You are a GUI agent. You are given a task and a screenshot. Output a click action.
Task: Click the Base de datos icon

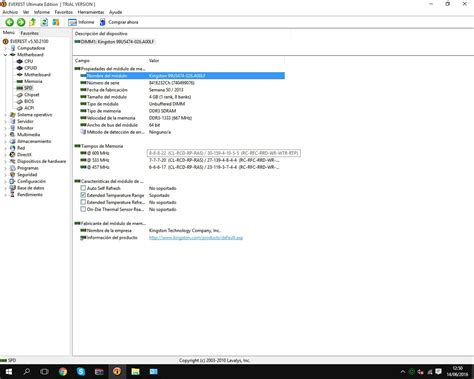[x=13, y=188]
